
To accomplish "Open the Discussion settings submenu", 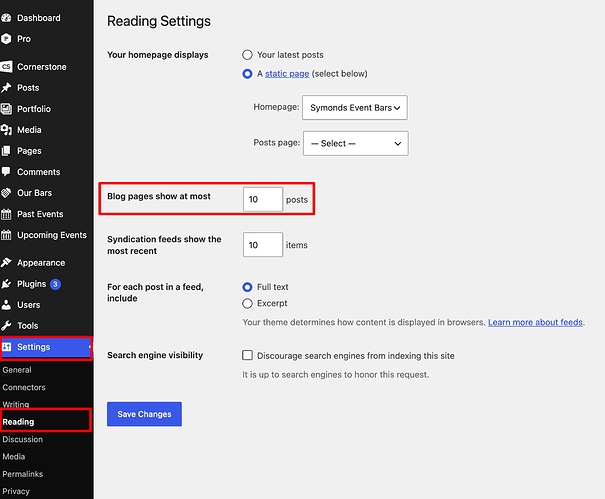I will pos(23,439).
